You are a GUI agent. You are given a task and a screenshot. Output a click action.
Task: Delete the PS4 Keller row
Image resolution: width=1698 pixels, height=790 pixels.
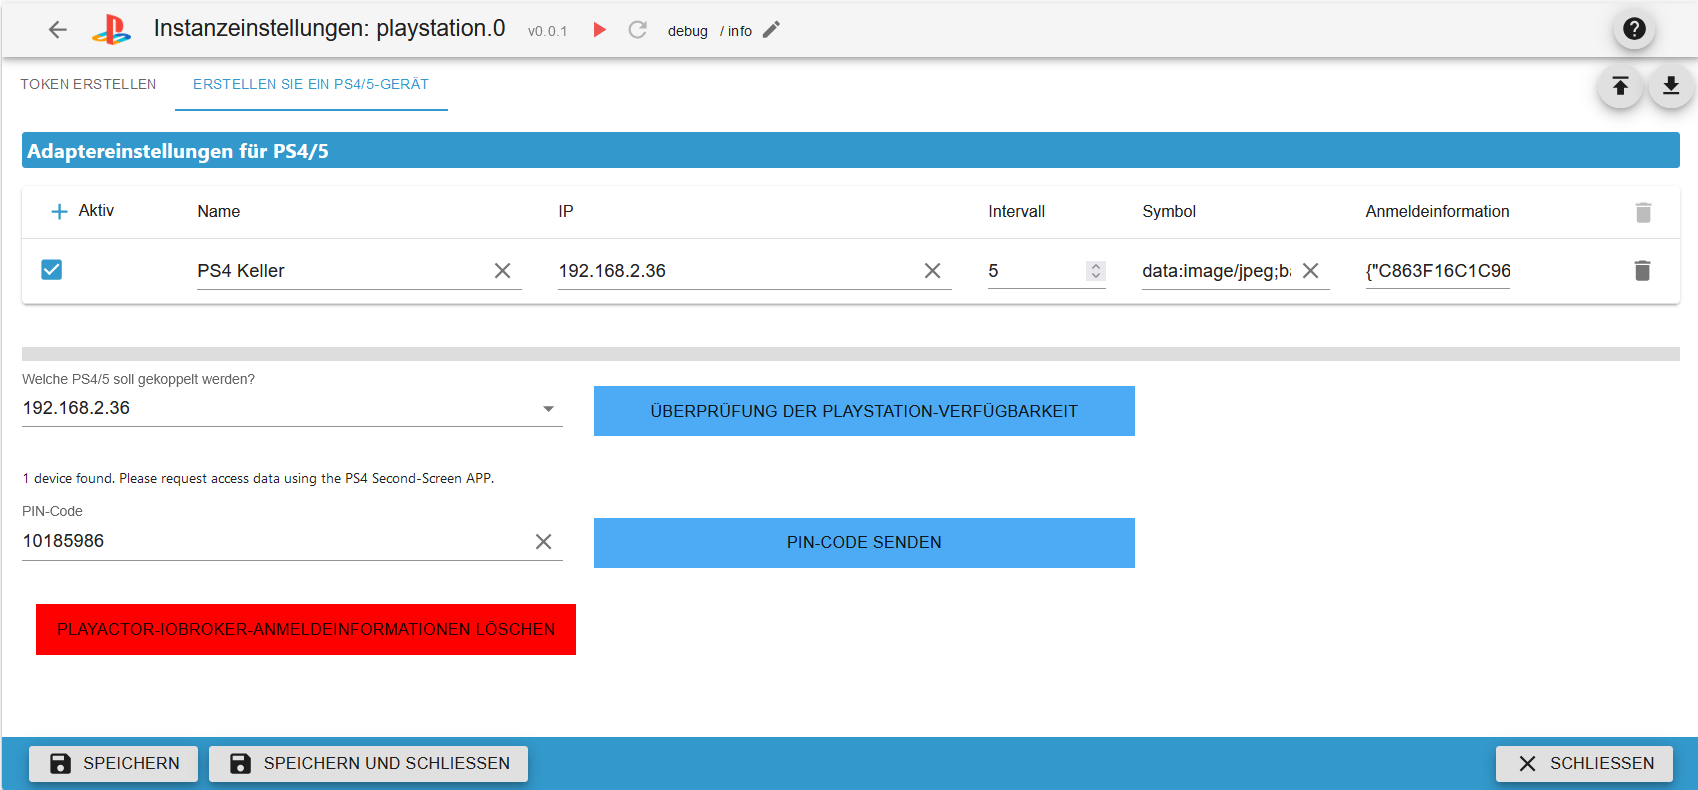coord(1642,271)
